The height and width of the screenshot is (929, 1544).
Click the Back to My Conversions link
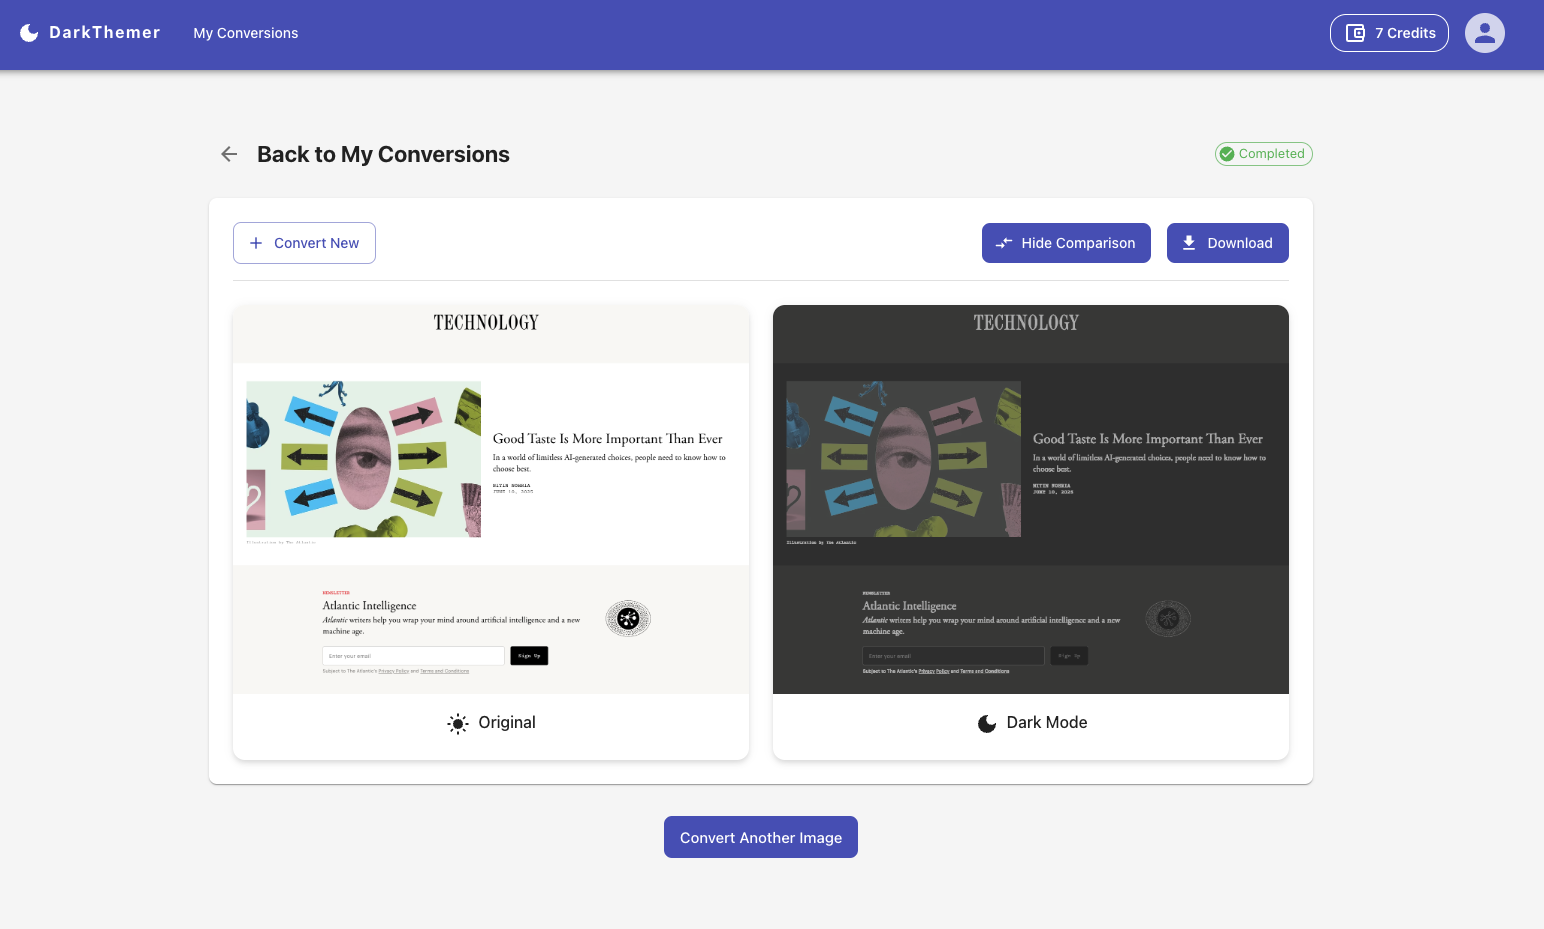pyautogui.click(x=384, y=154)
